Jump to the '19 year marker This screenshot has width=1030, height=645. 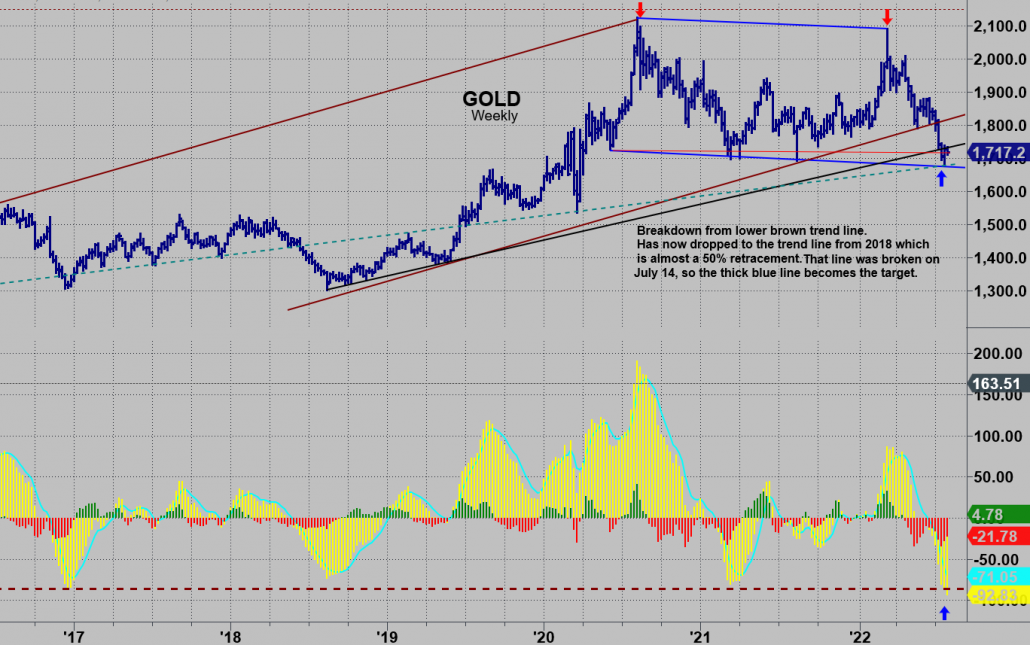pyautogui.click(x=386, y=634)
